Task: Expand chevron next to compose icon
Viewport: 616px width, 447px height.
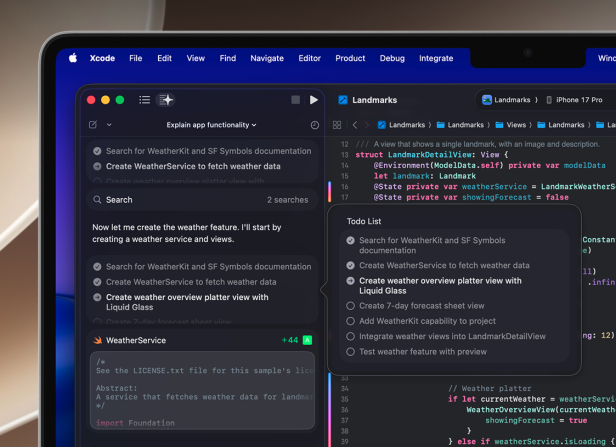Action: (109, 125)
